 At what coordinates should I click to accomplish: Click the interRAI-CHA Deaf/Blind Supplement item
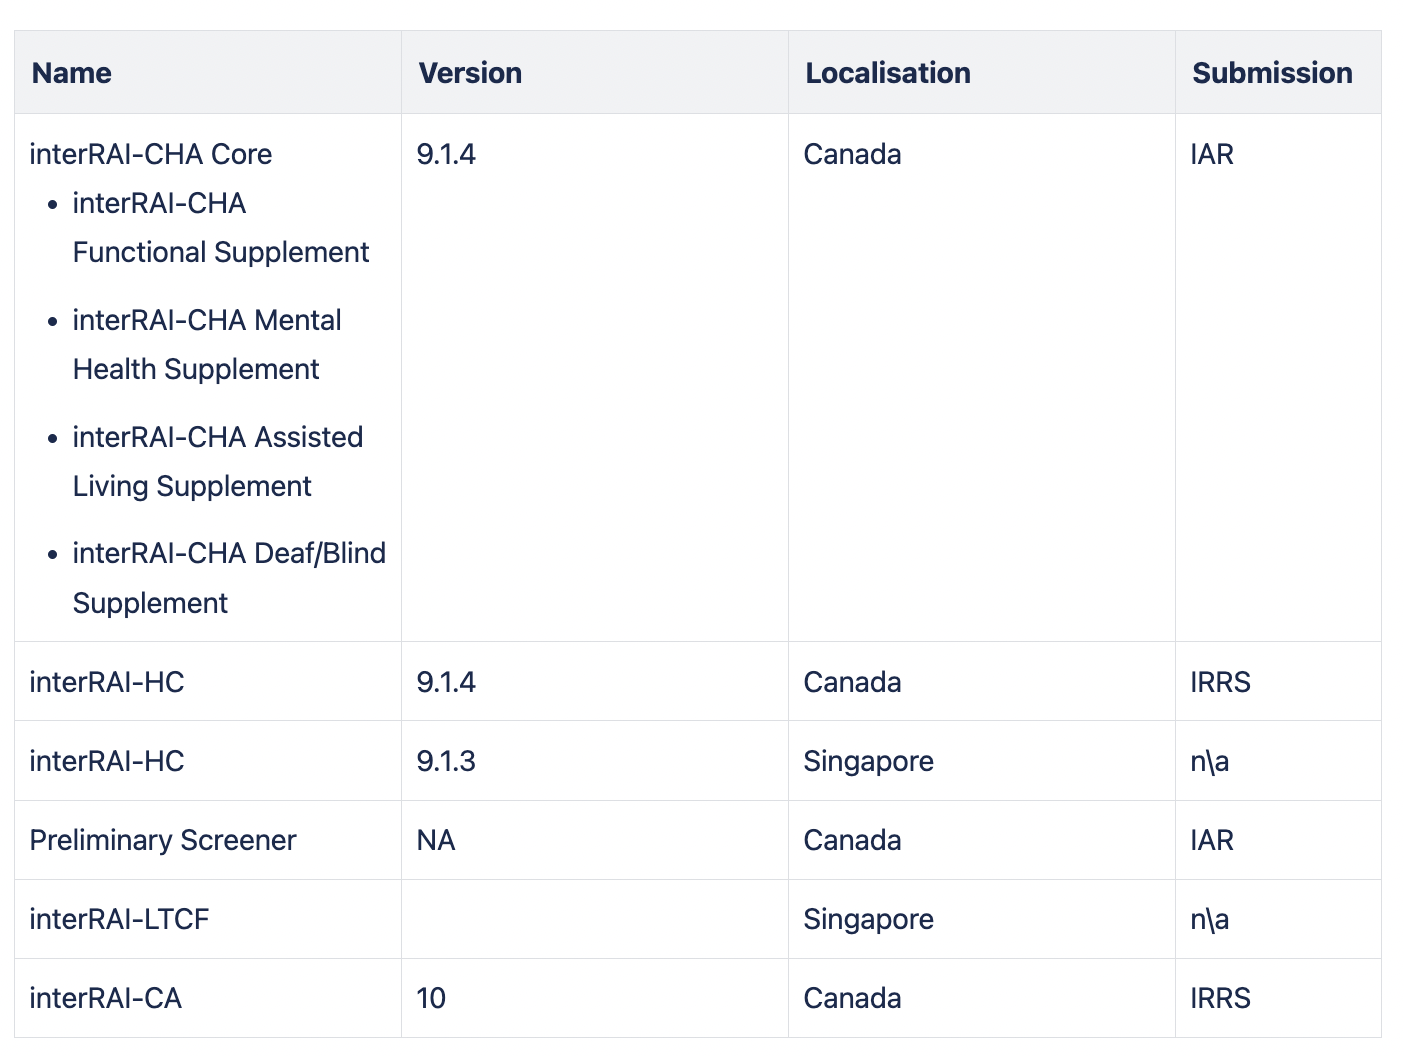click(x=228, y=578)
